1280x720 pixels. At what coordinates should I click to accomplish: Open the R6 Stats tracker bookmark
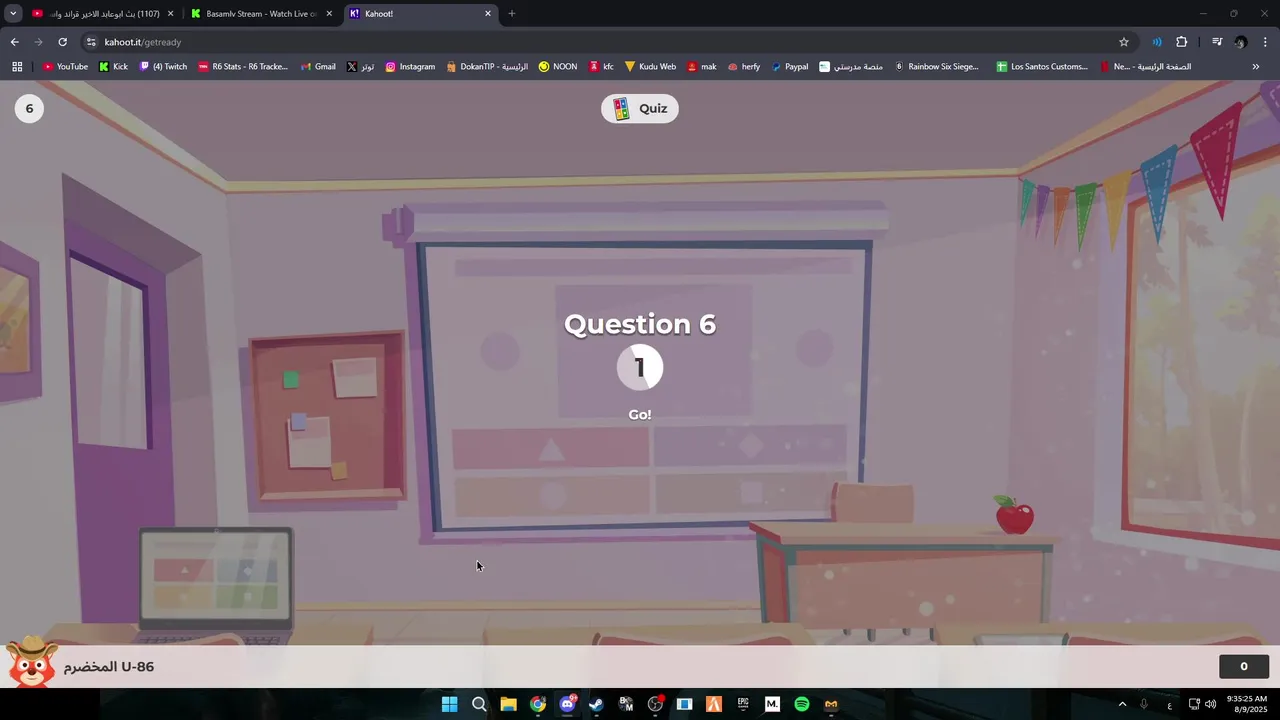[x=243, y=67]
